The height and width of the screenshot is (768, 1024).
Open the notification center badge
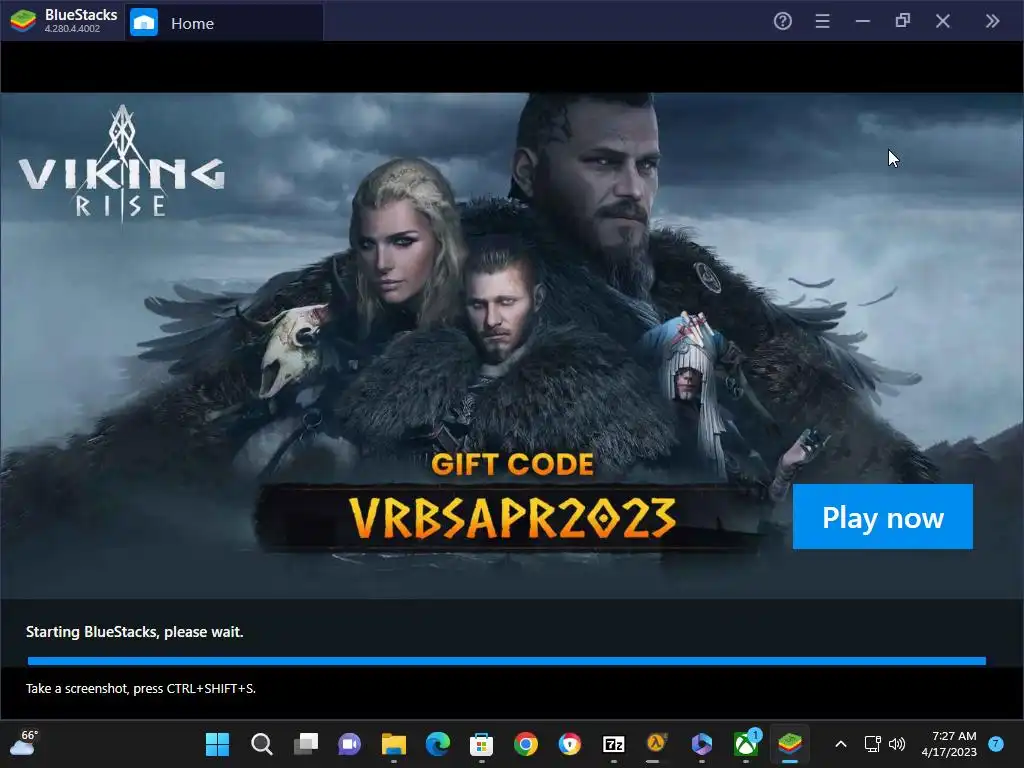point(995,744)
